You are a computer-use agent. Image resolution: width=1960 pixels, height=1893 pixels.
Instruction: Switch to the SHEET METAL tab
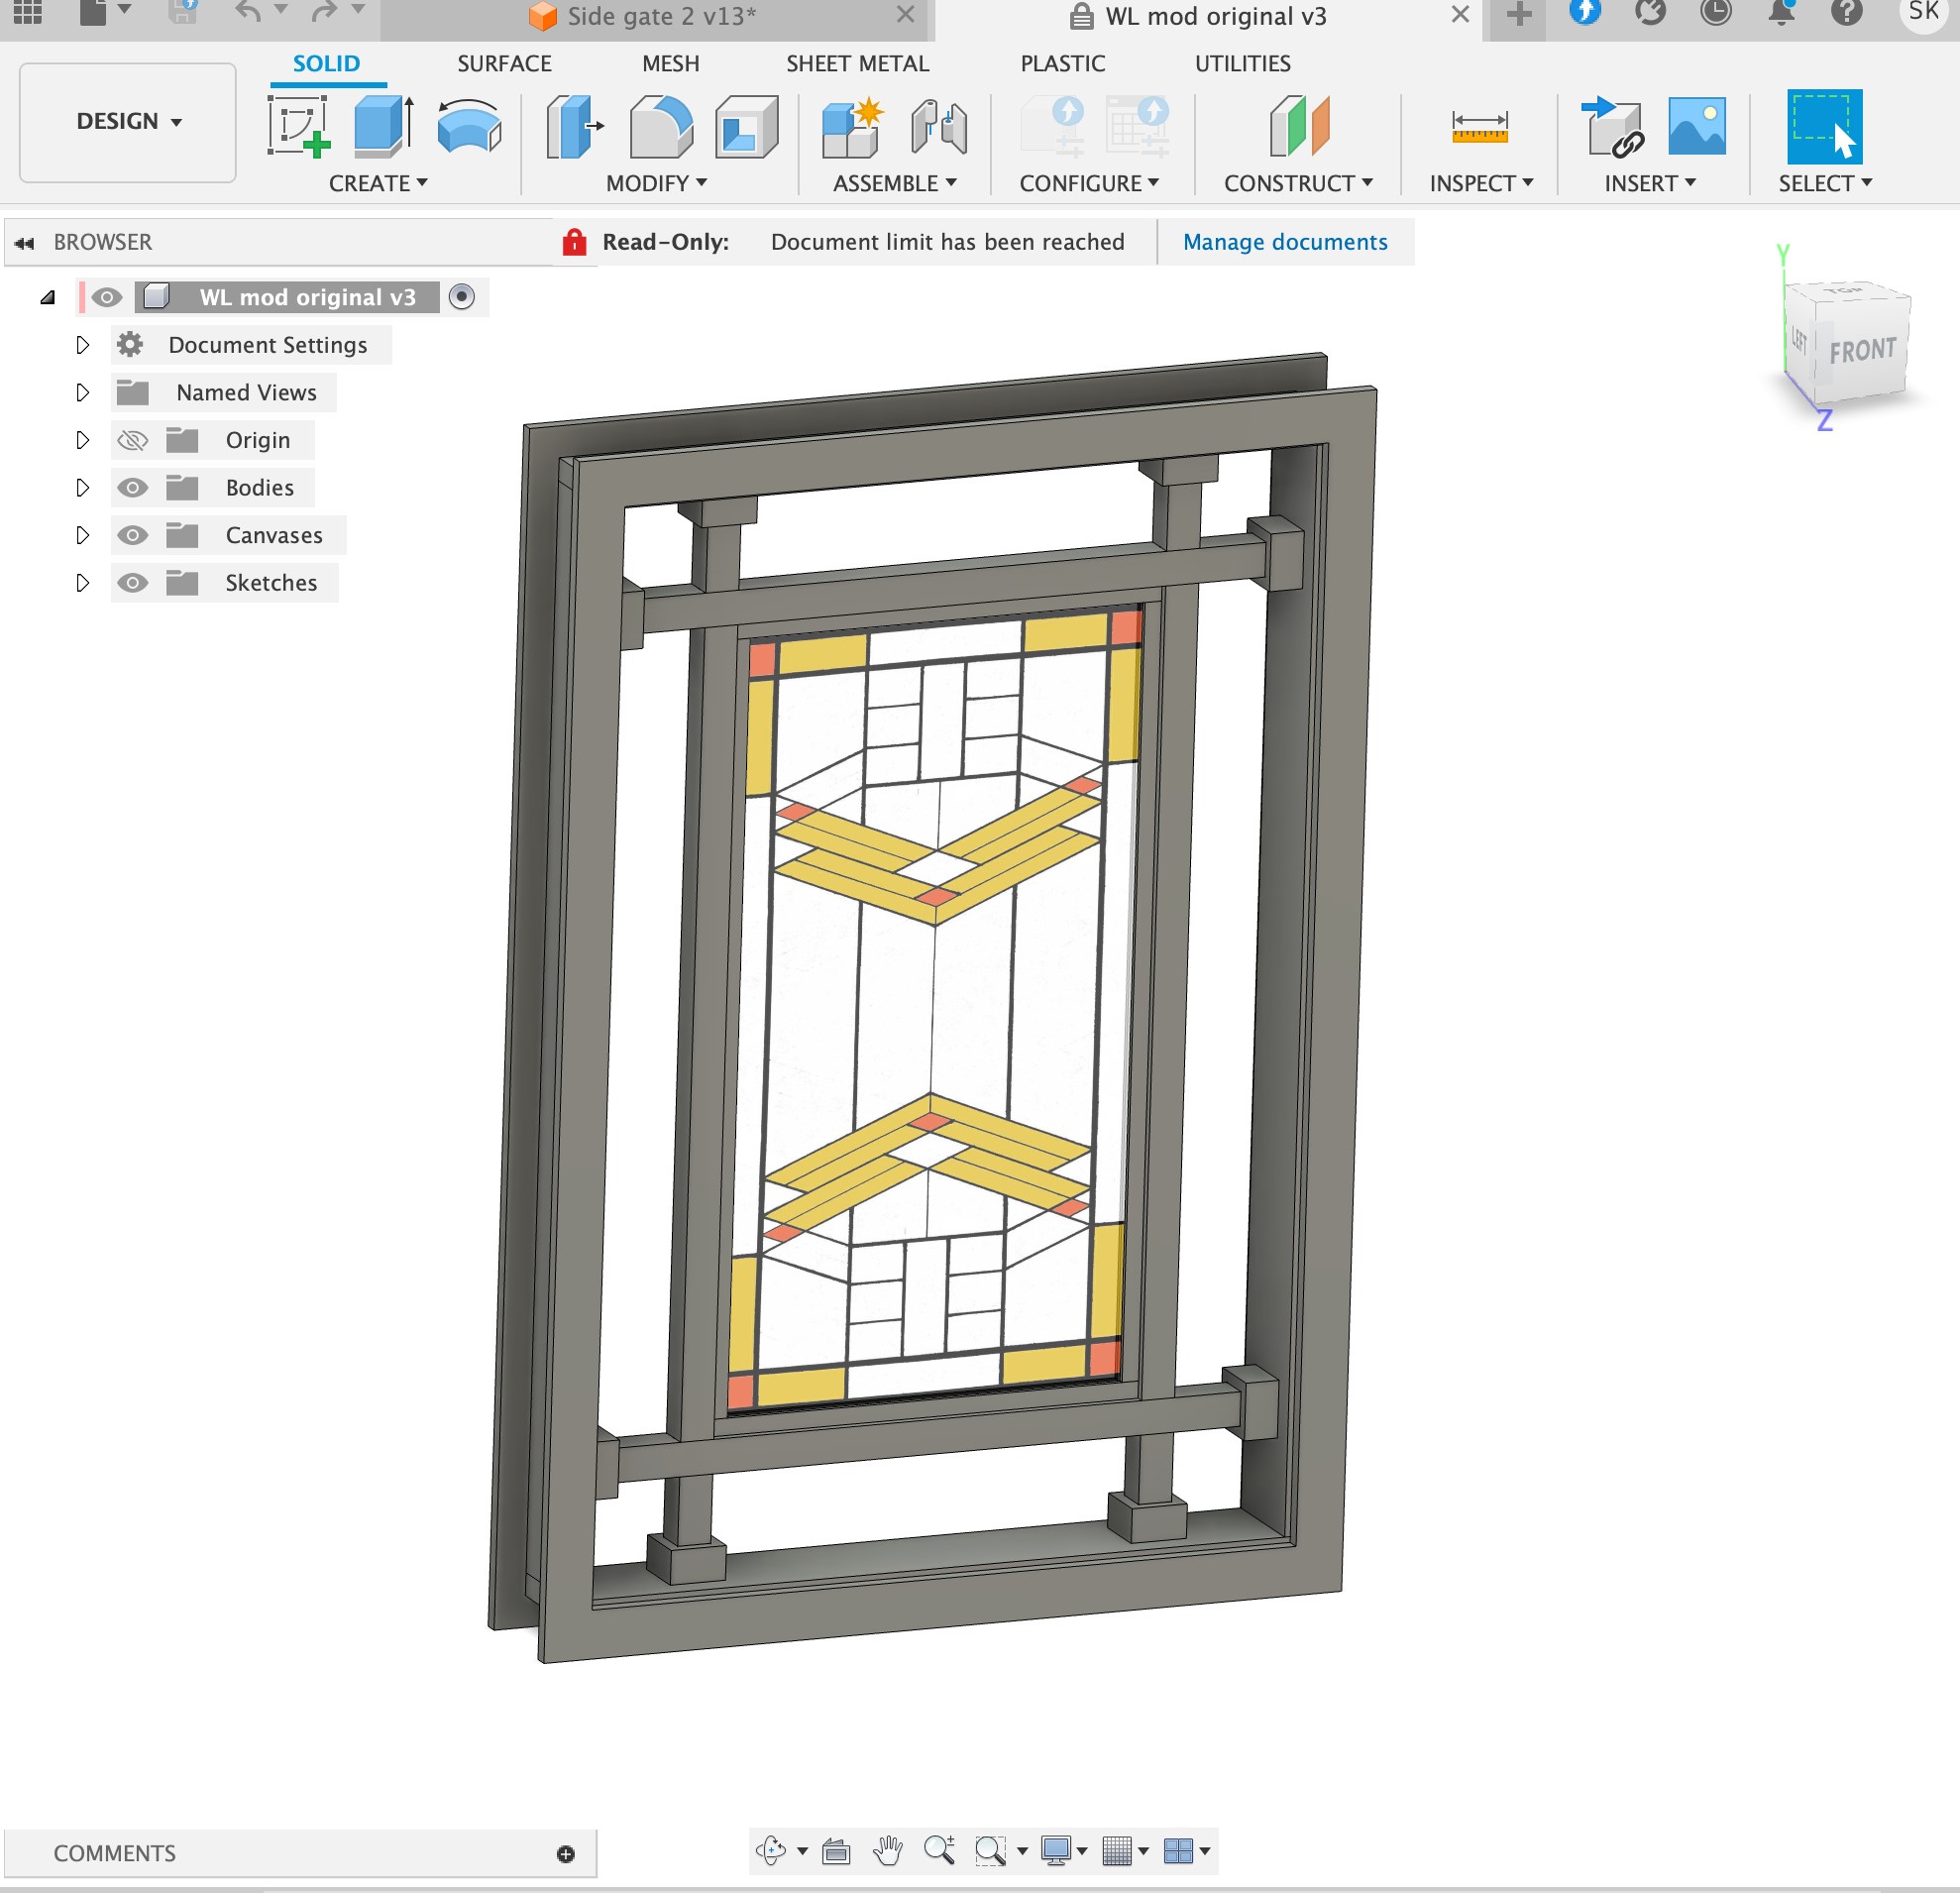coord(857,63)
